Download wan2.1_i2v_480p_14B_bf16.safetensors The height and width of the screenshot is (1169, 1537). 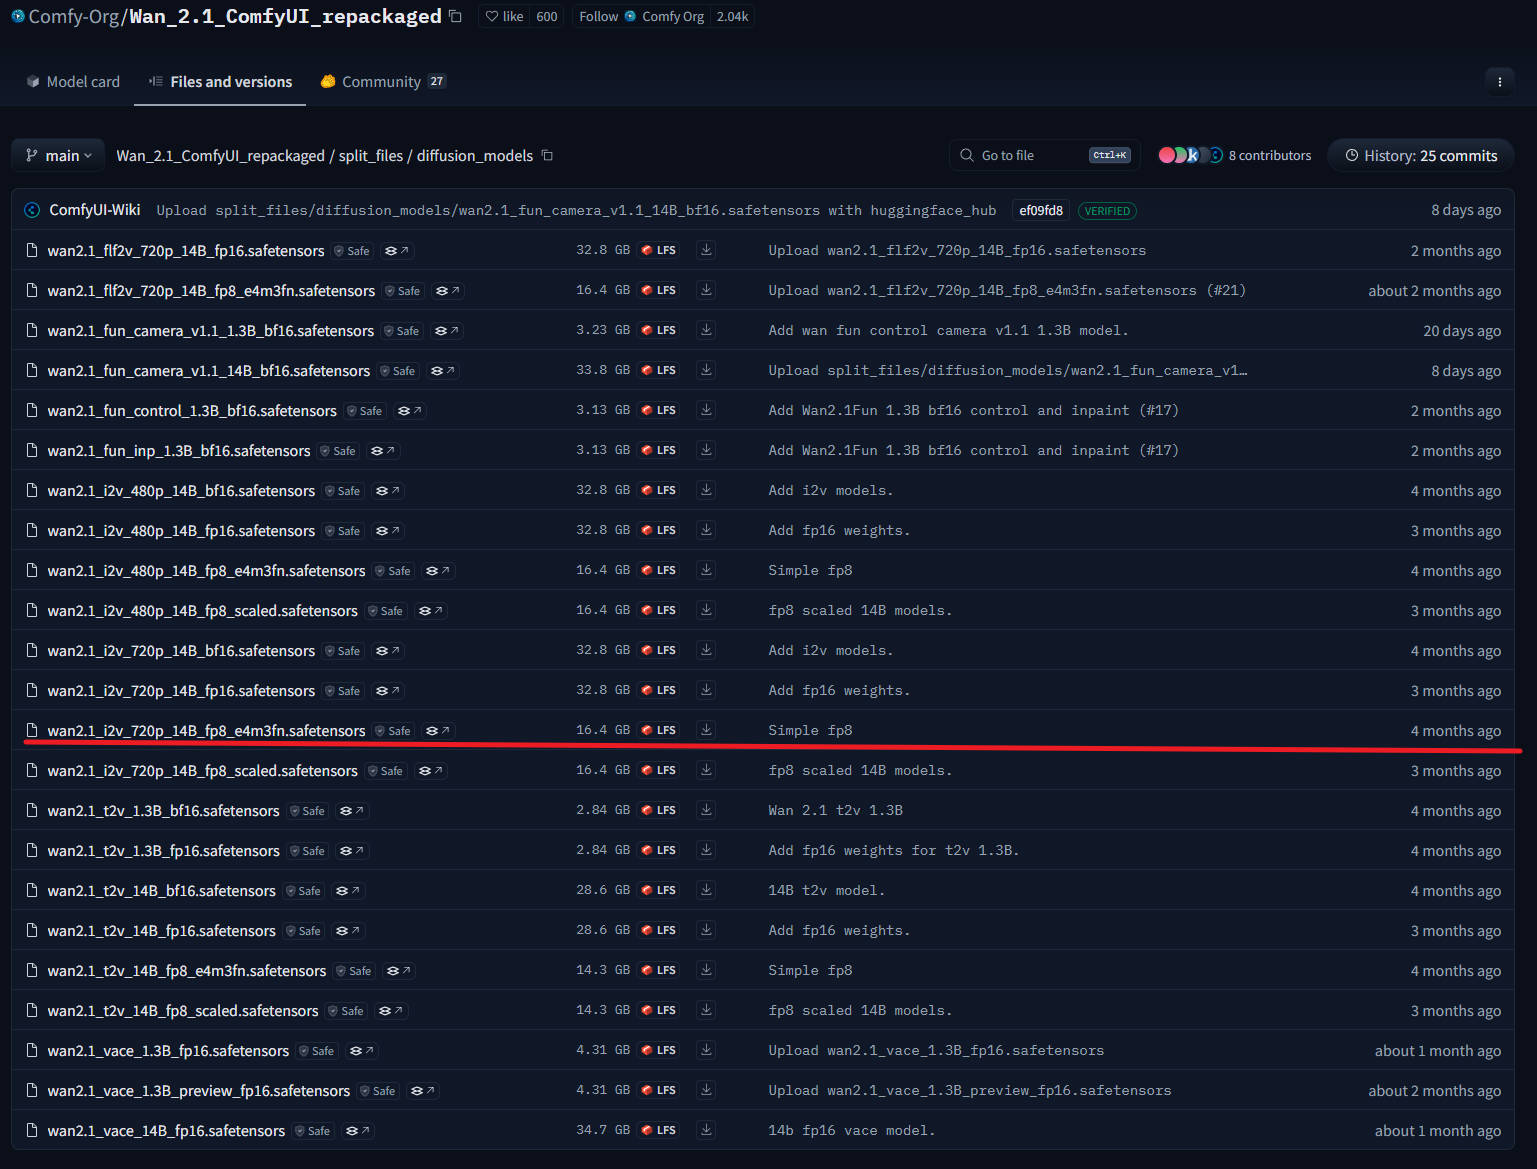click(706, 490)
